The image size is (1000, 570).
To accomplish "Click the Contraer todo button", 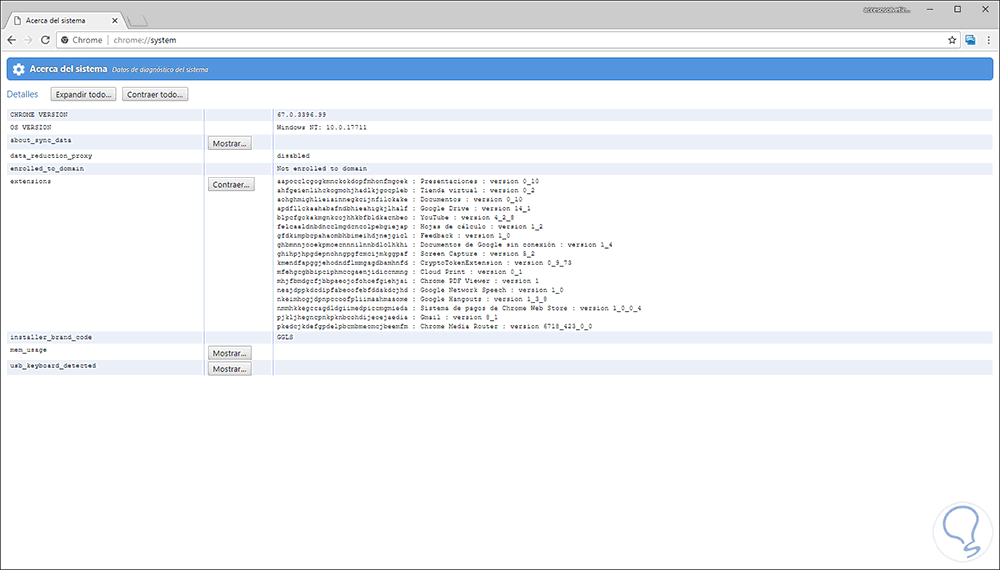I will tap(155, 94).
